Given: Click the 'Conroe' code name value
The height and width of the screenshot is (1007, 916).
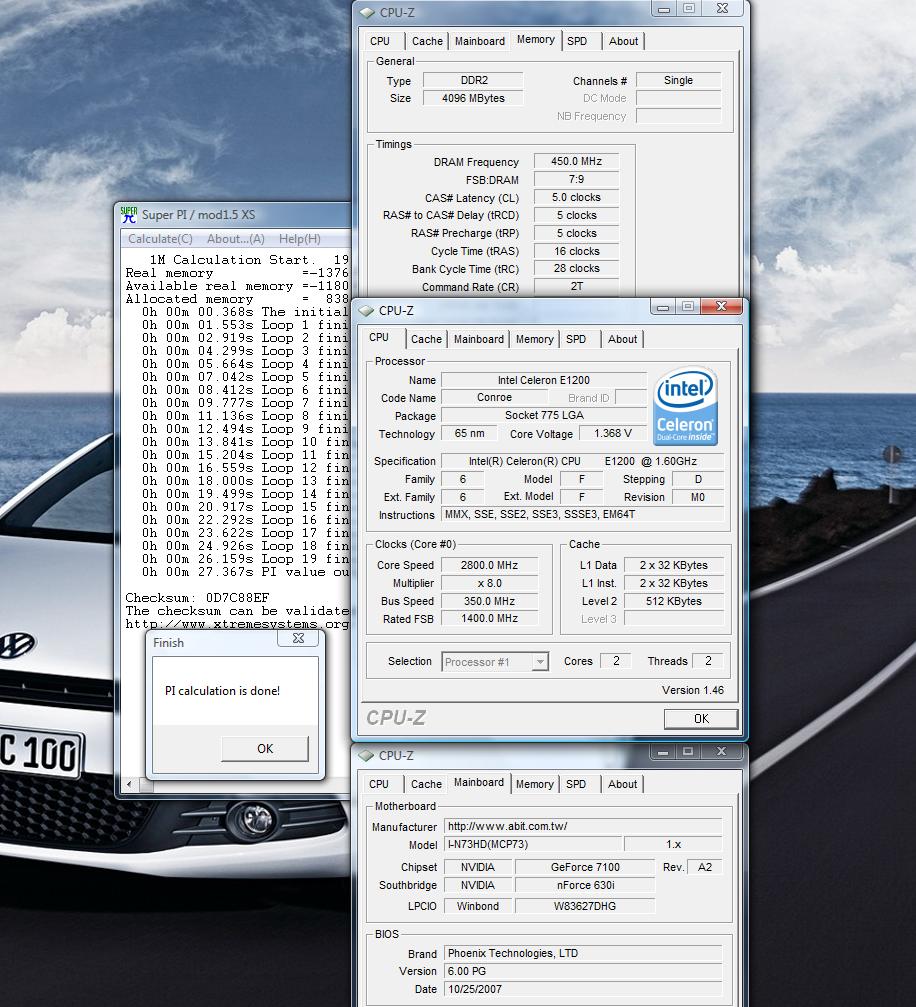Looking at the screenshot, I should point(495,398).
